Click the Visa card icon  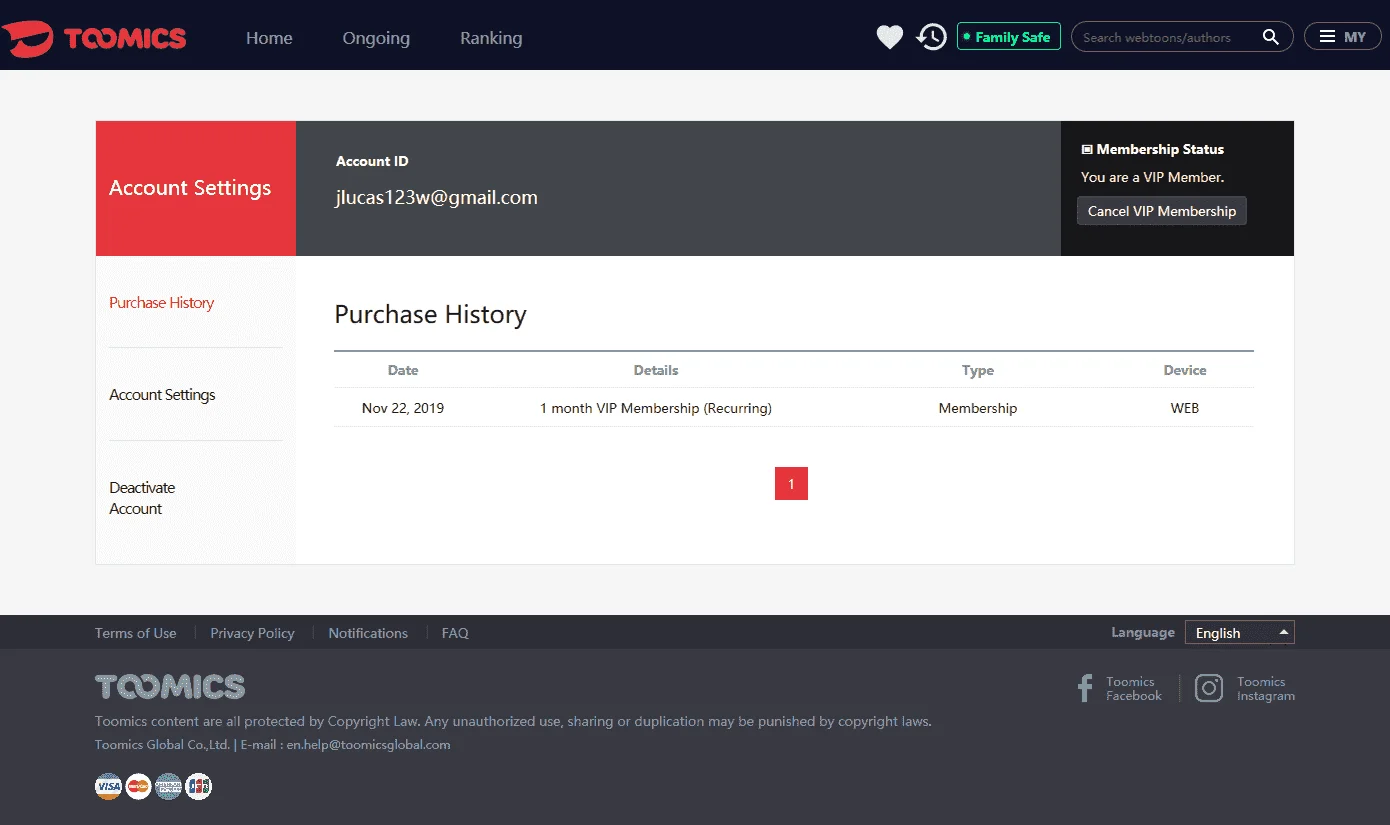pos(108,786)
